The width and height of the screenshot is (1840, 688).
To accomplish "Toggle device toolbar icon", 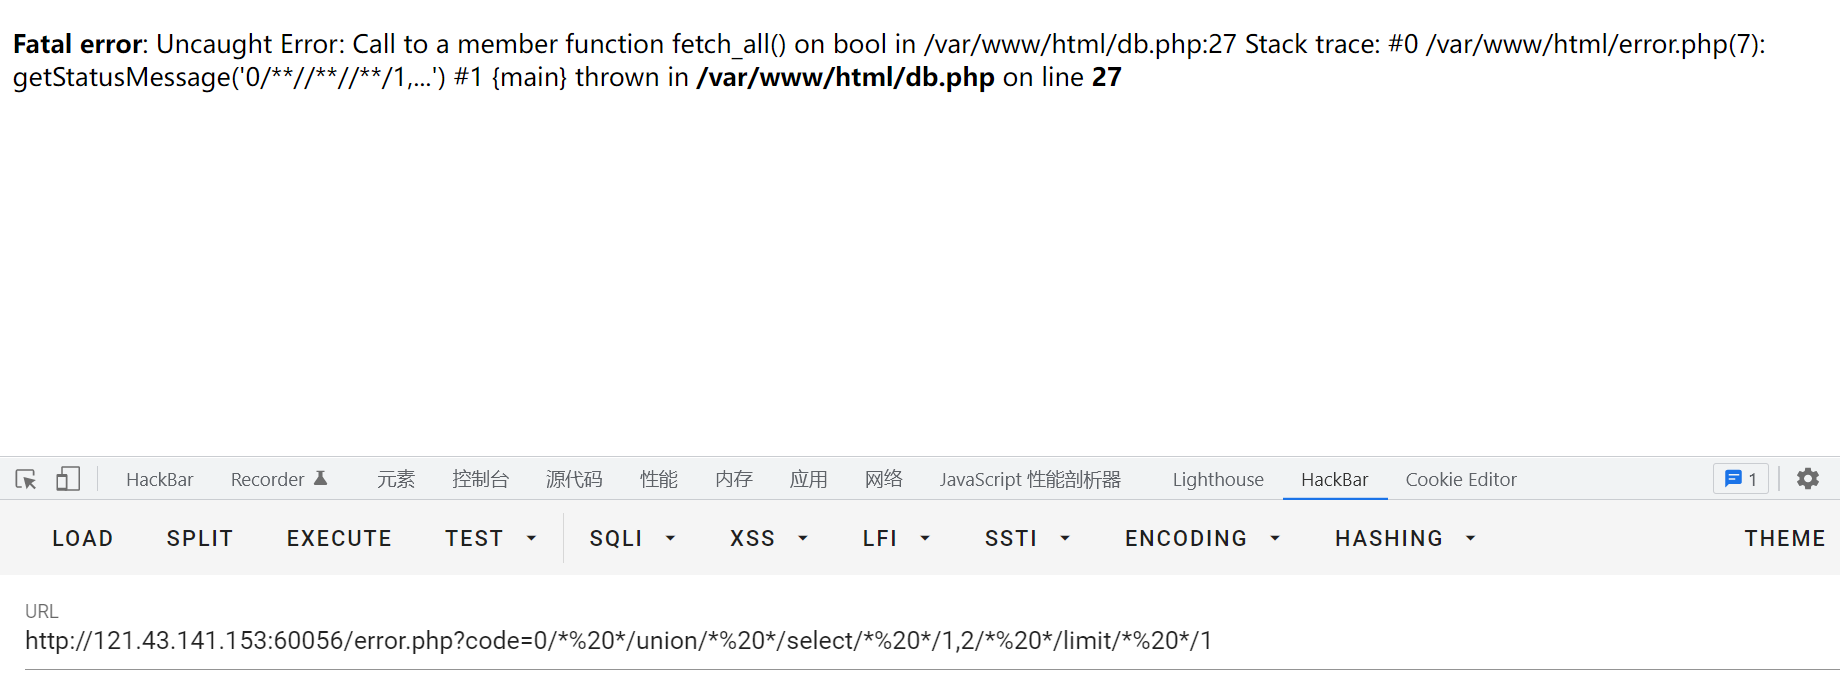I will (68, 479).
